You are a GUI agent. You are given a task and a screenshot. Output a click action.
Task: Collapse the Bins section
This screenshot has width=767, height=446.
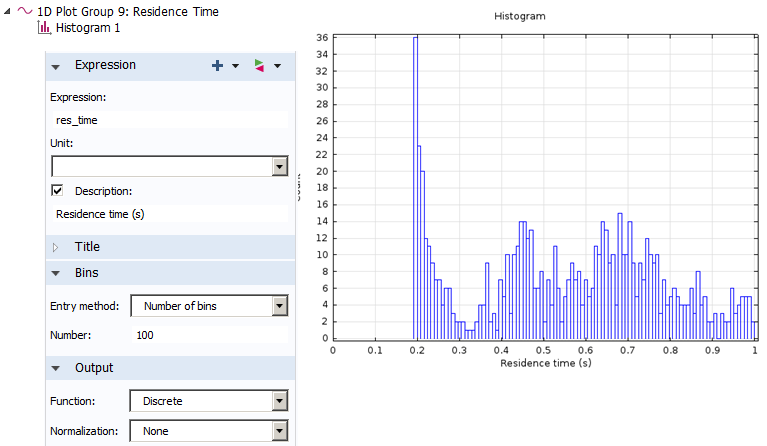[56, 273]
